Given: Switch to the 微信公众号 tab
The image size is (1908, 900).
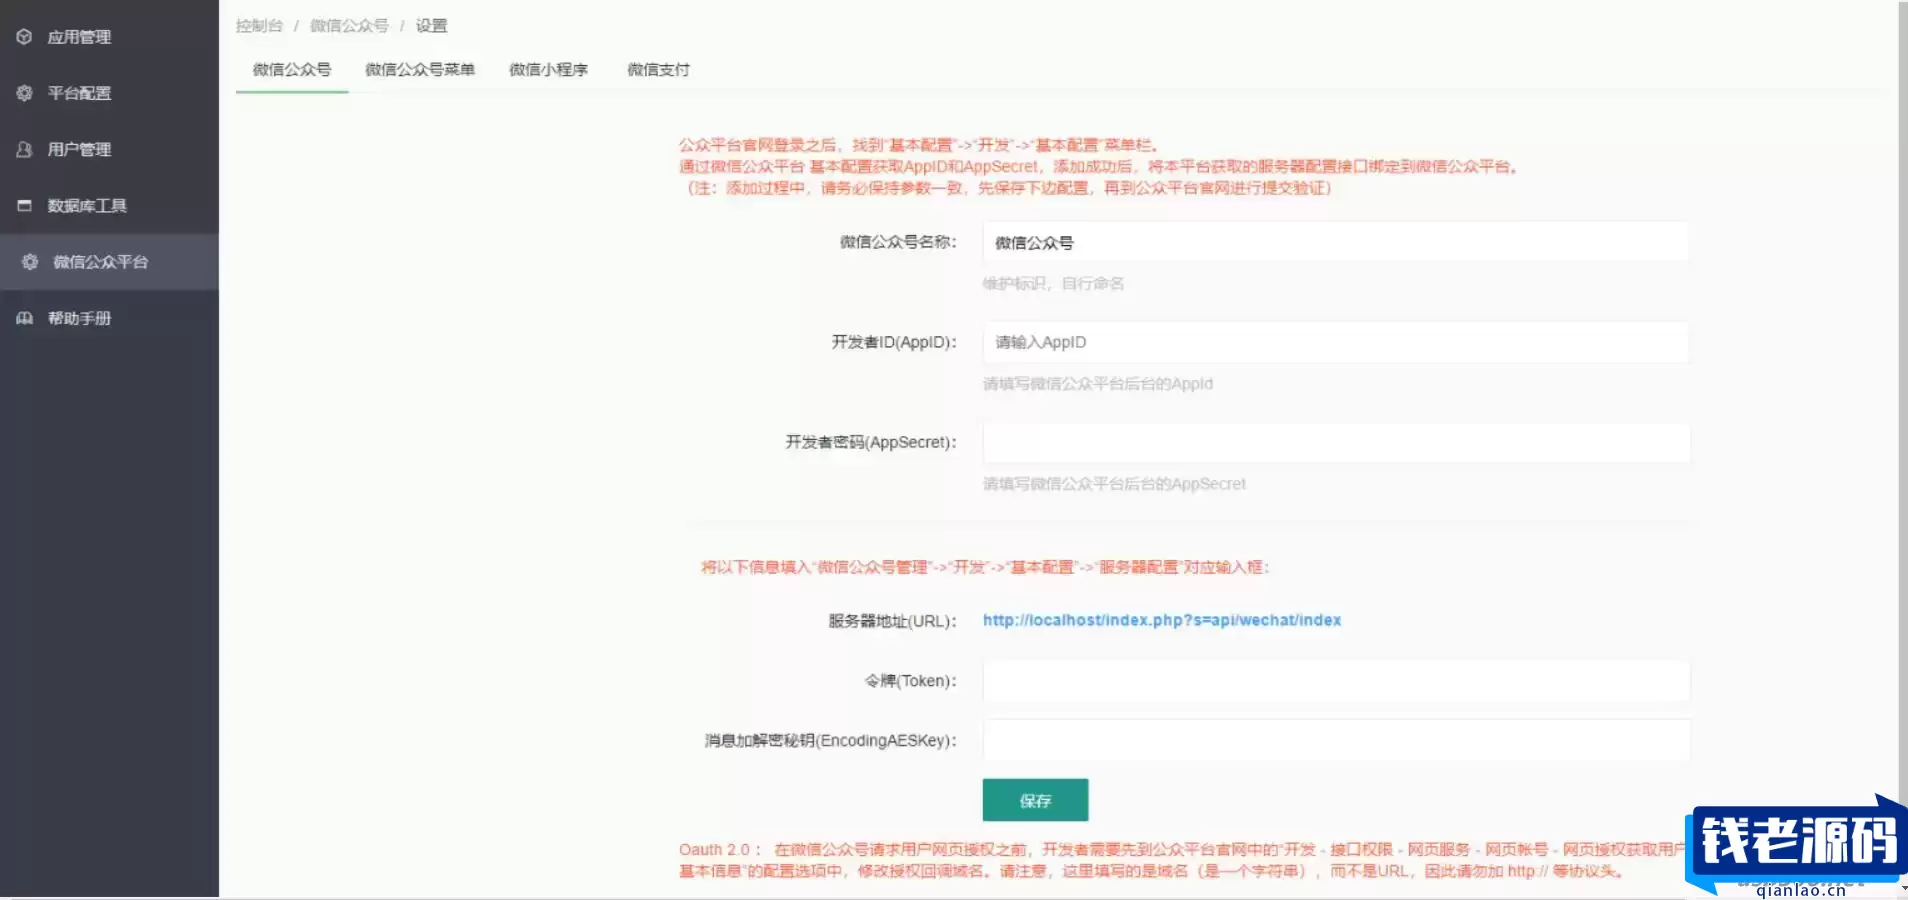Looking at the screenshot, I should [x=292, y=69].
